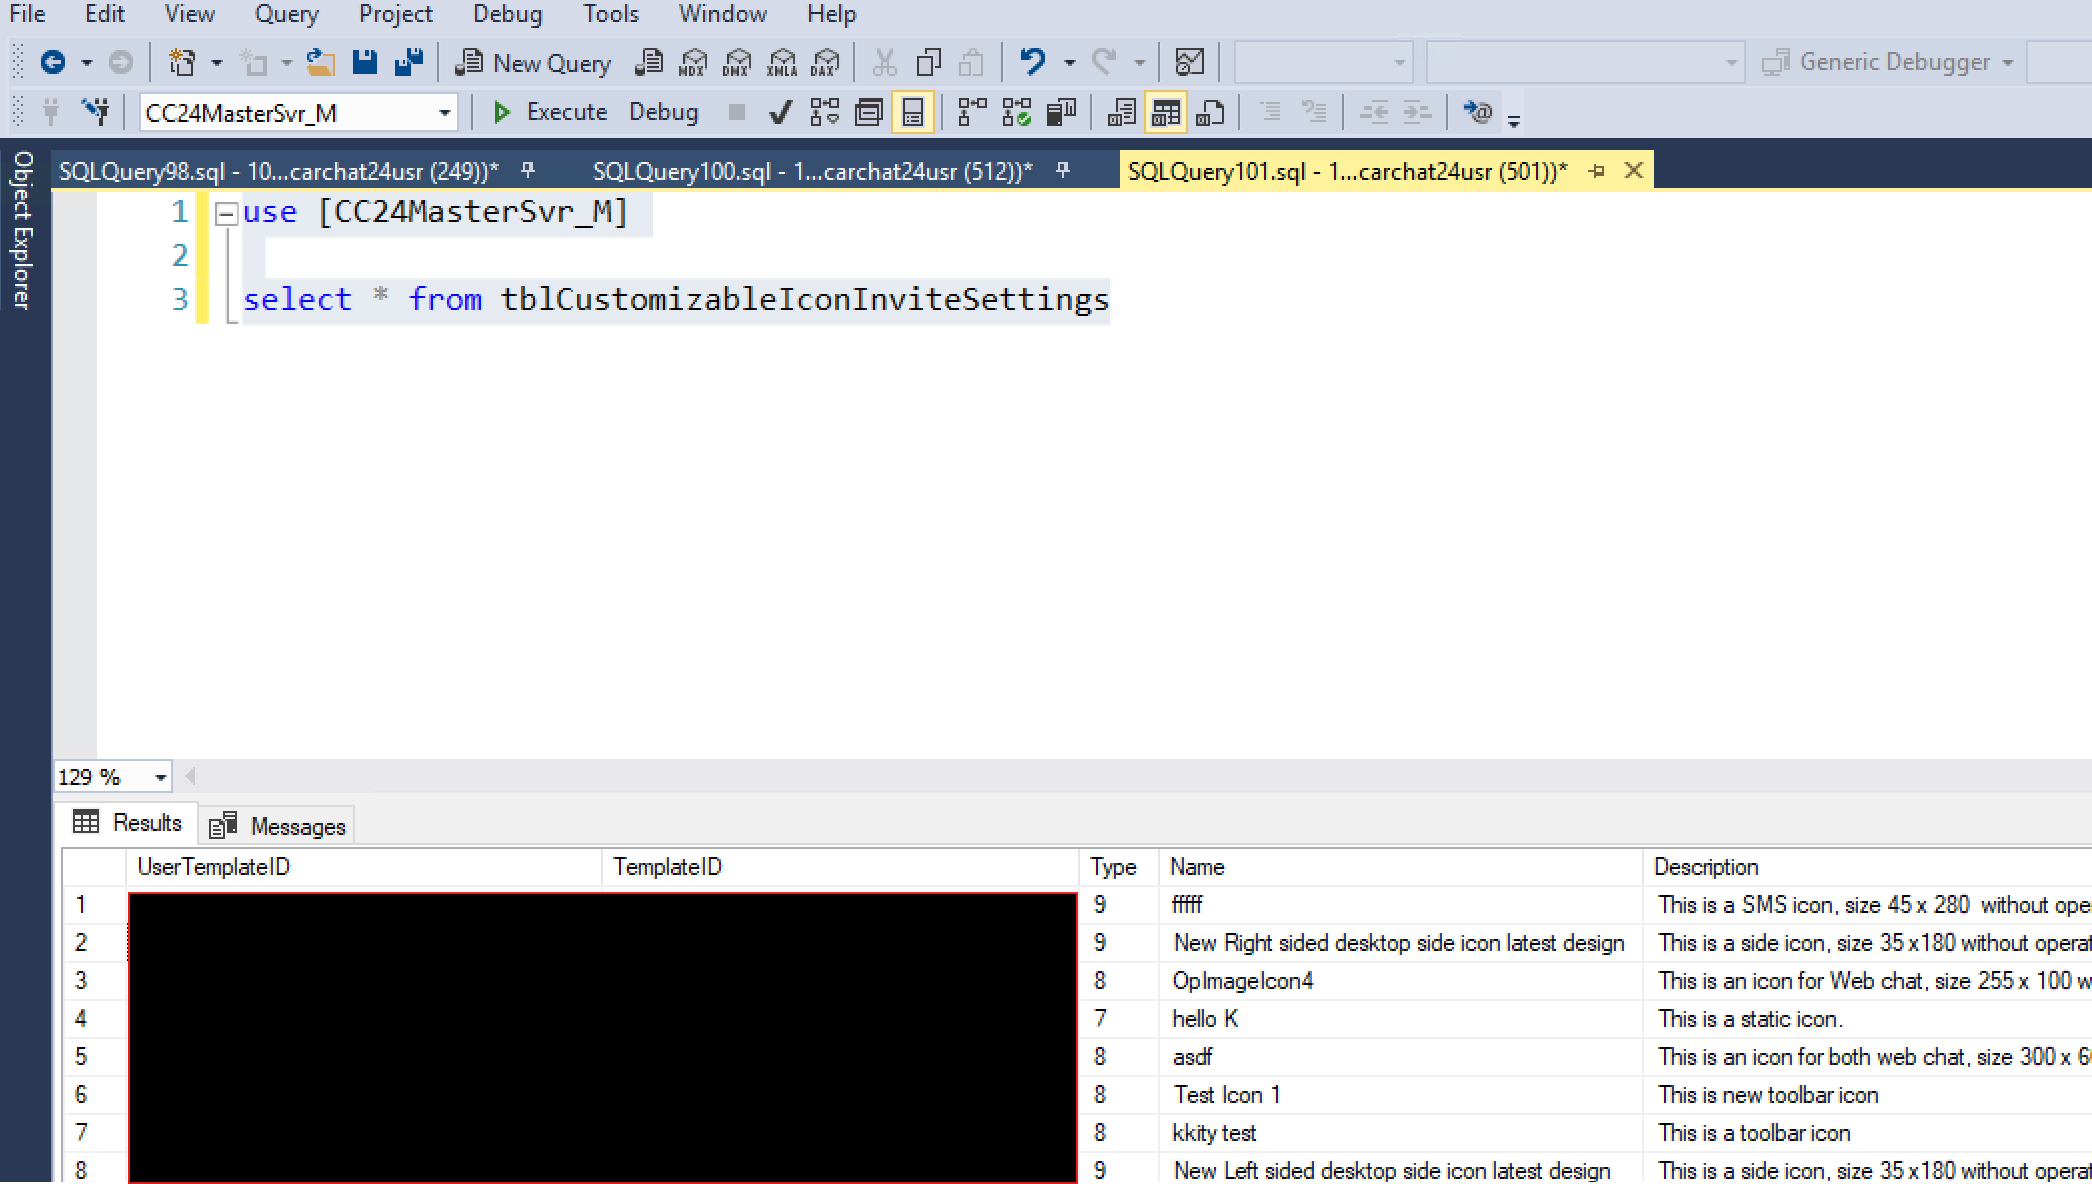The image size is (2092, 1184).
Task: Switch to the SQLQuery100.sql tab
Action: (811, 171)
